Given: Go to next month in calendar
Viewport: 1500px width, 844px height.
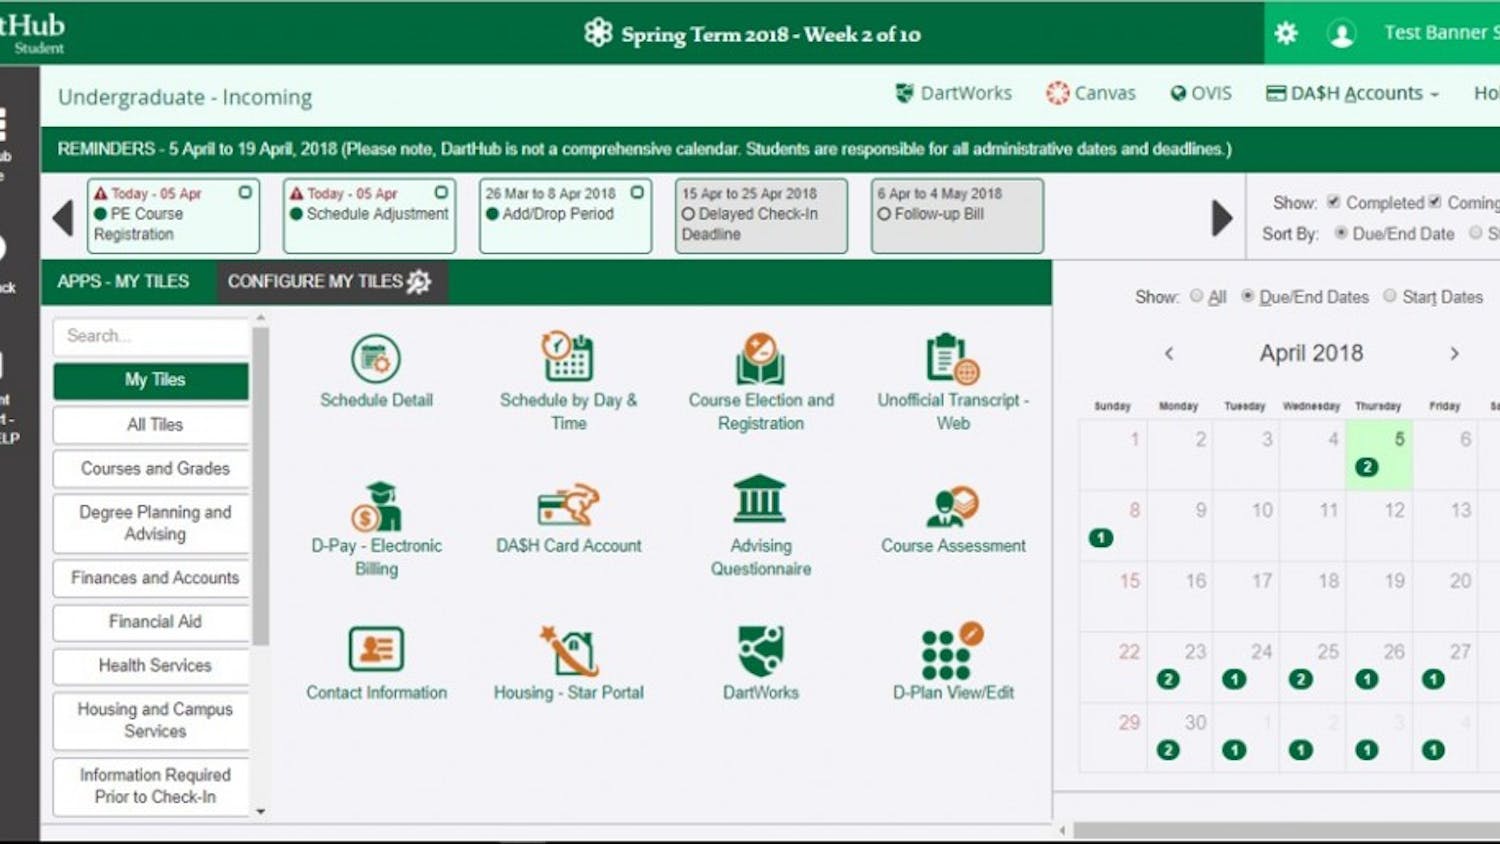Looking at the screenshot, I should pos(1454,353).
